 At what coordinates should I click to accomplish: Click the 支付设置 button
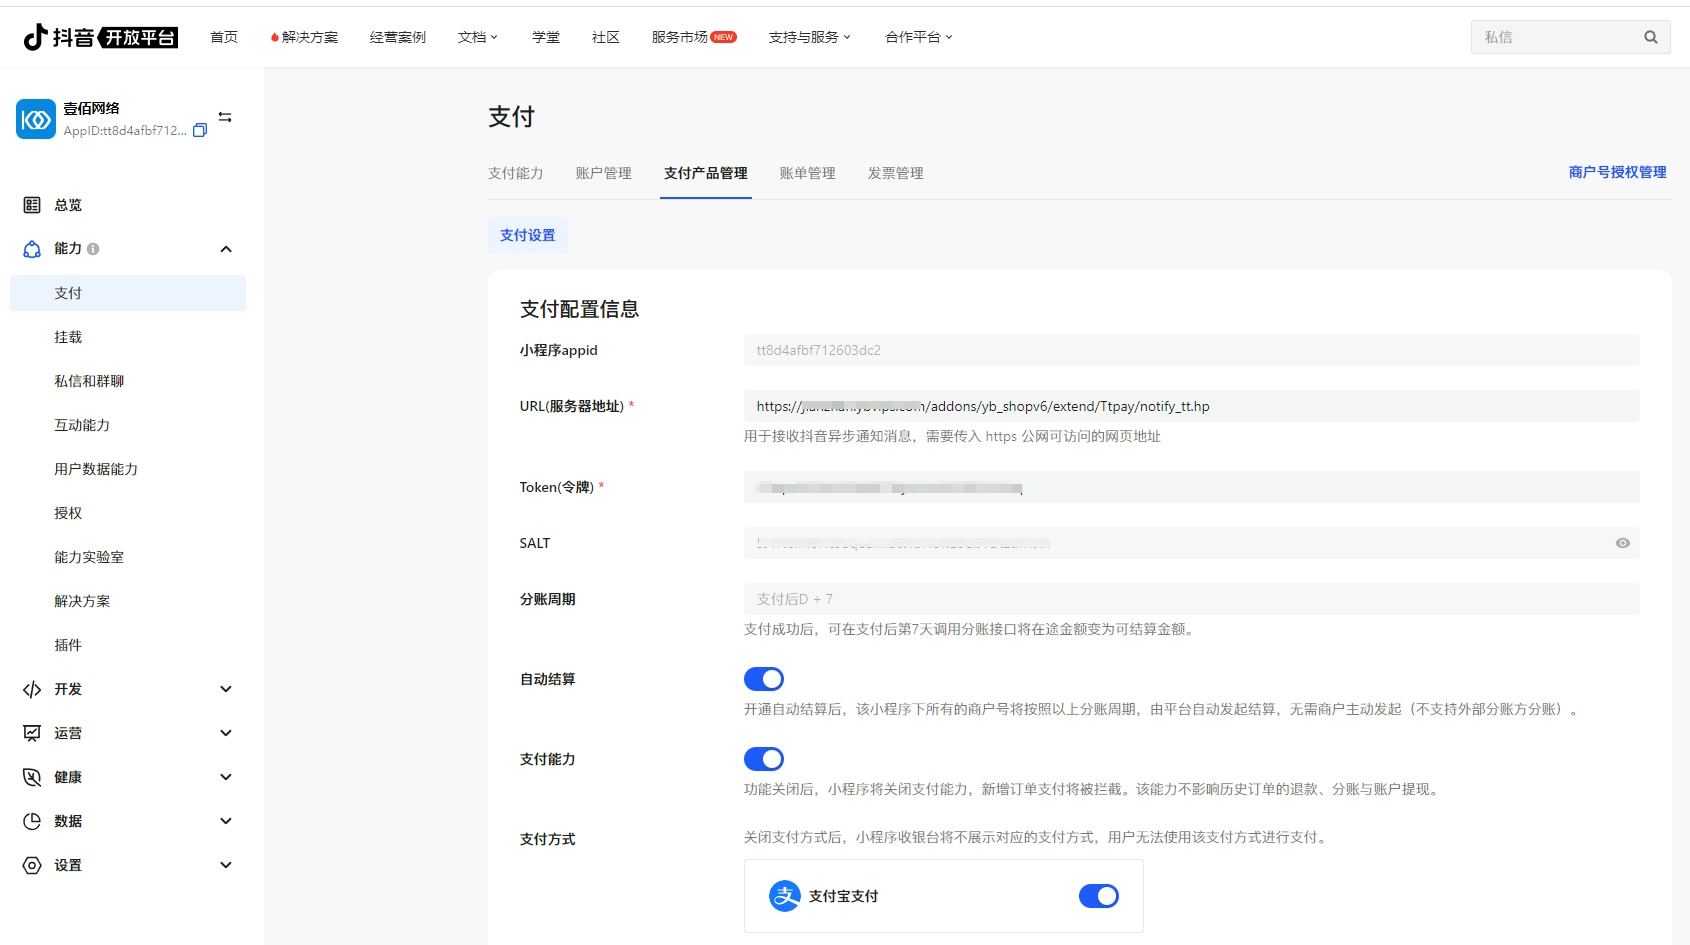(x=527, y=235)
